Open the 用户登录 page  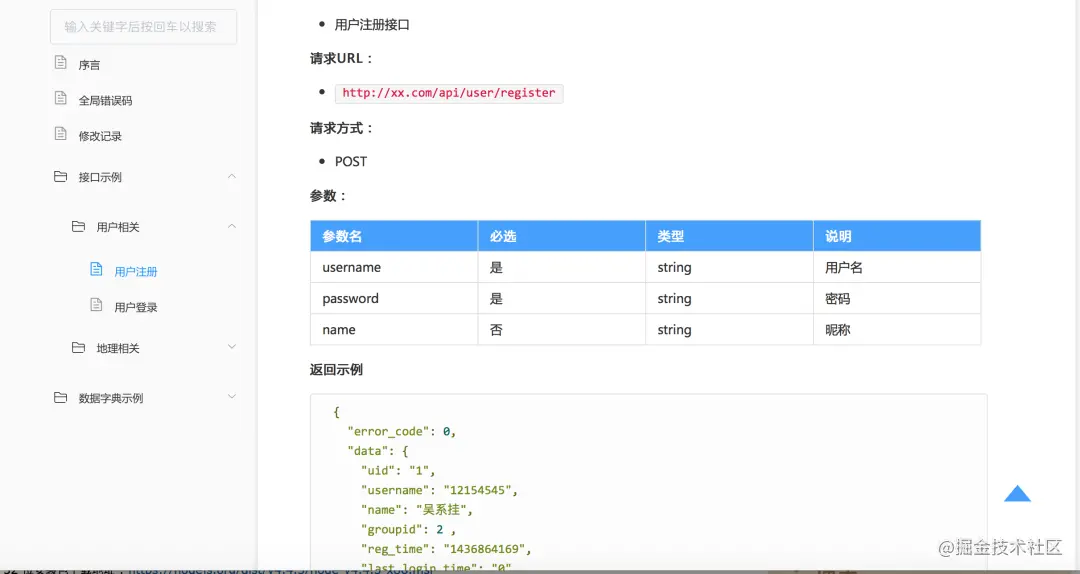tap(136, 307)
